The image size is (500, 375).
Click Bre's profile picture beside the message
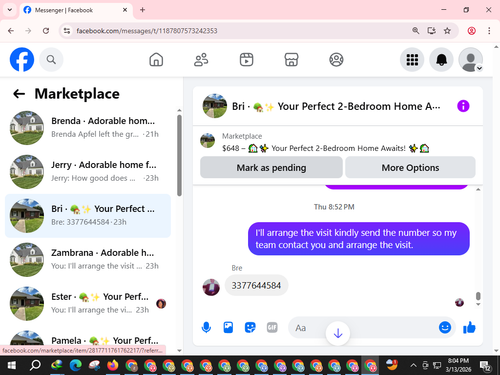(x=211, y=287)
